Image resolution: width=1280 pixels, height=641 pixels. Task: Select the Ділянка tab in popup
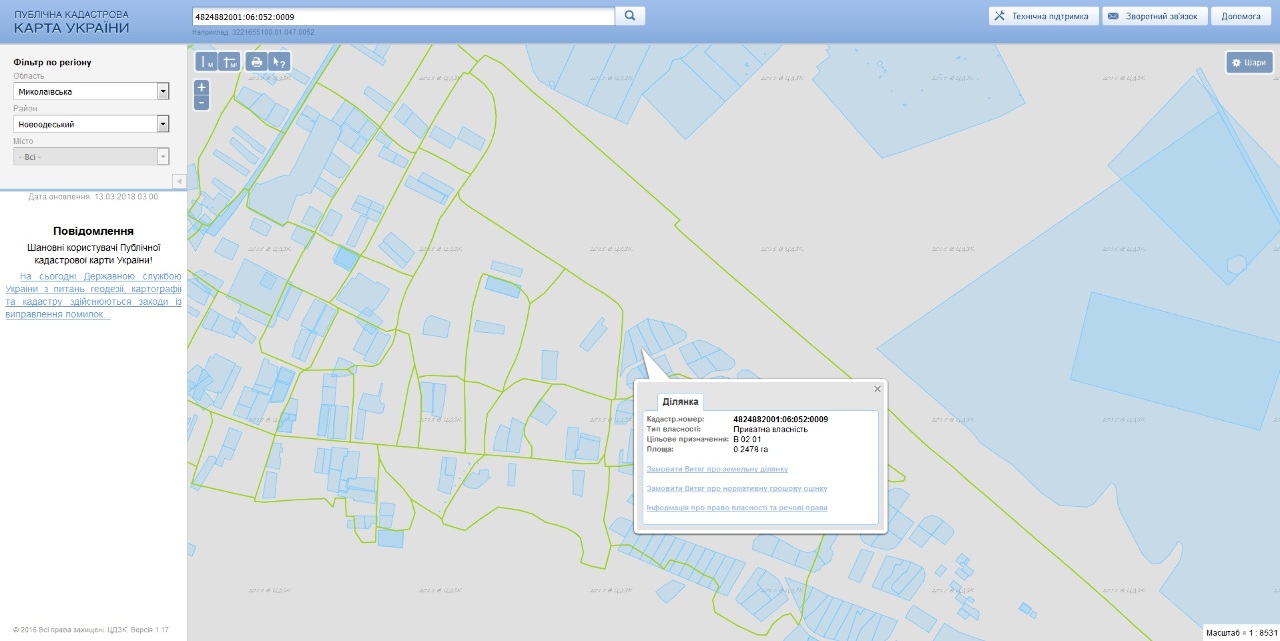coord(681,401)
